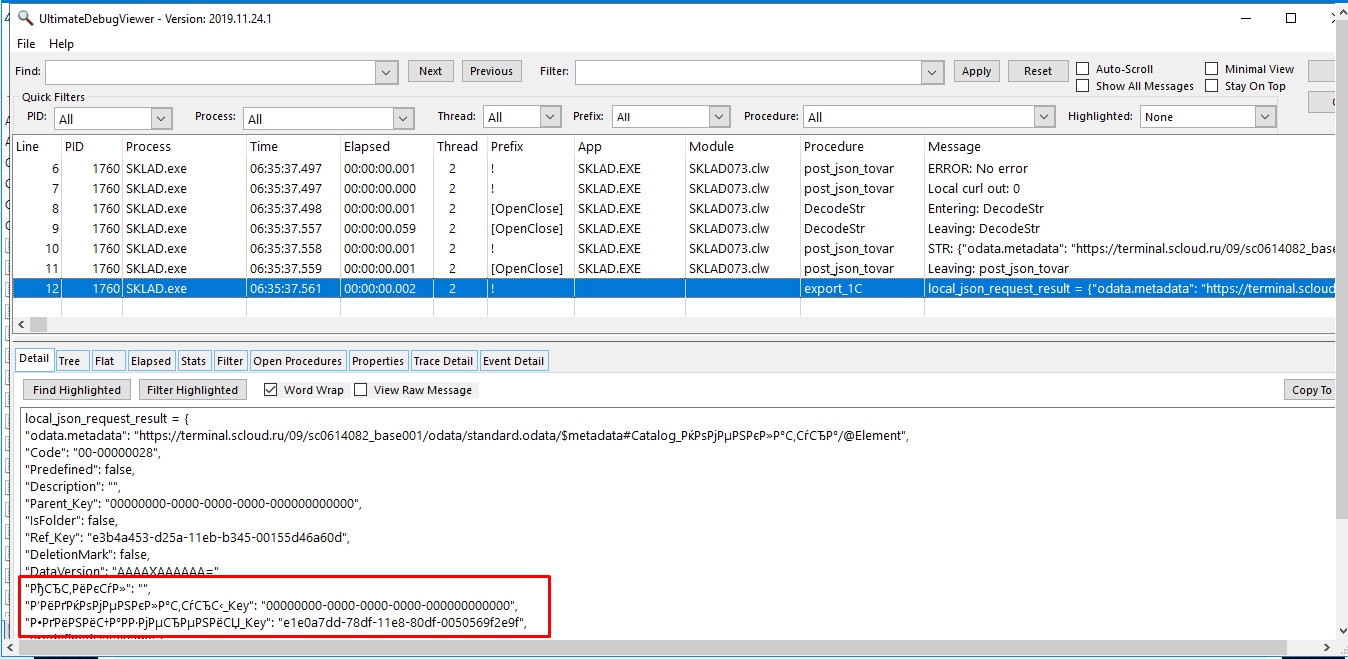Click the Next find button

click(x=430, y=71)
